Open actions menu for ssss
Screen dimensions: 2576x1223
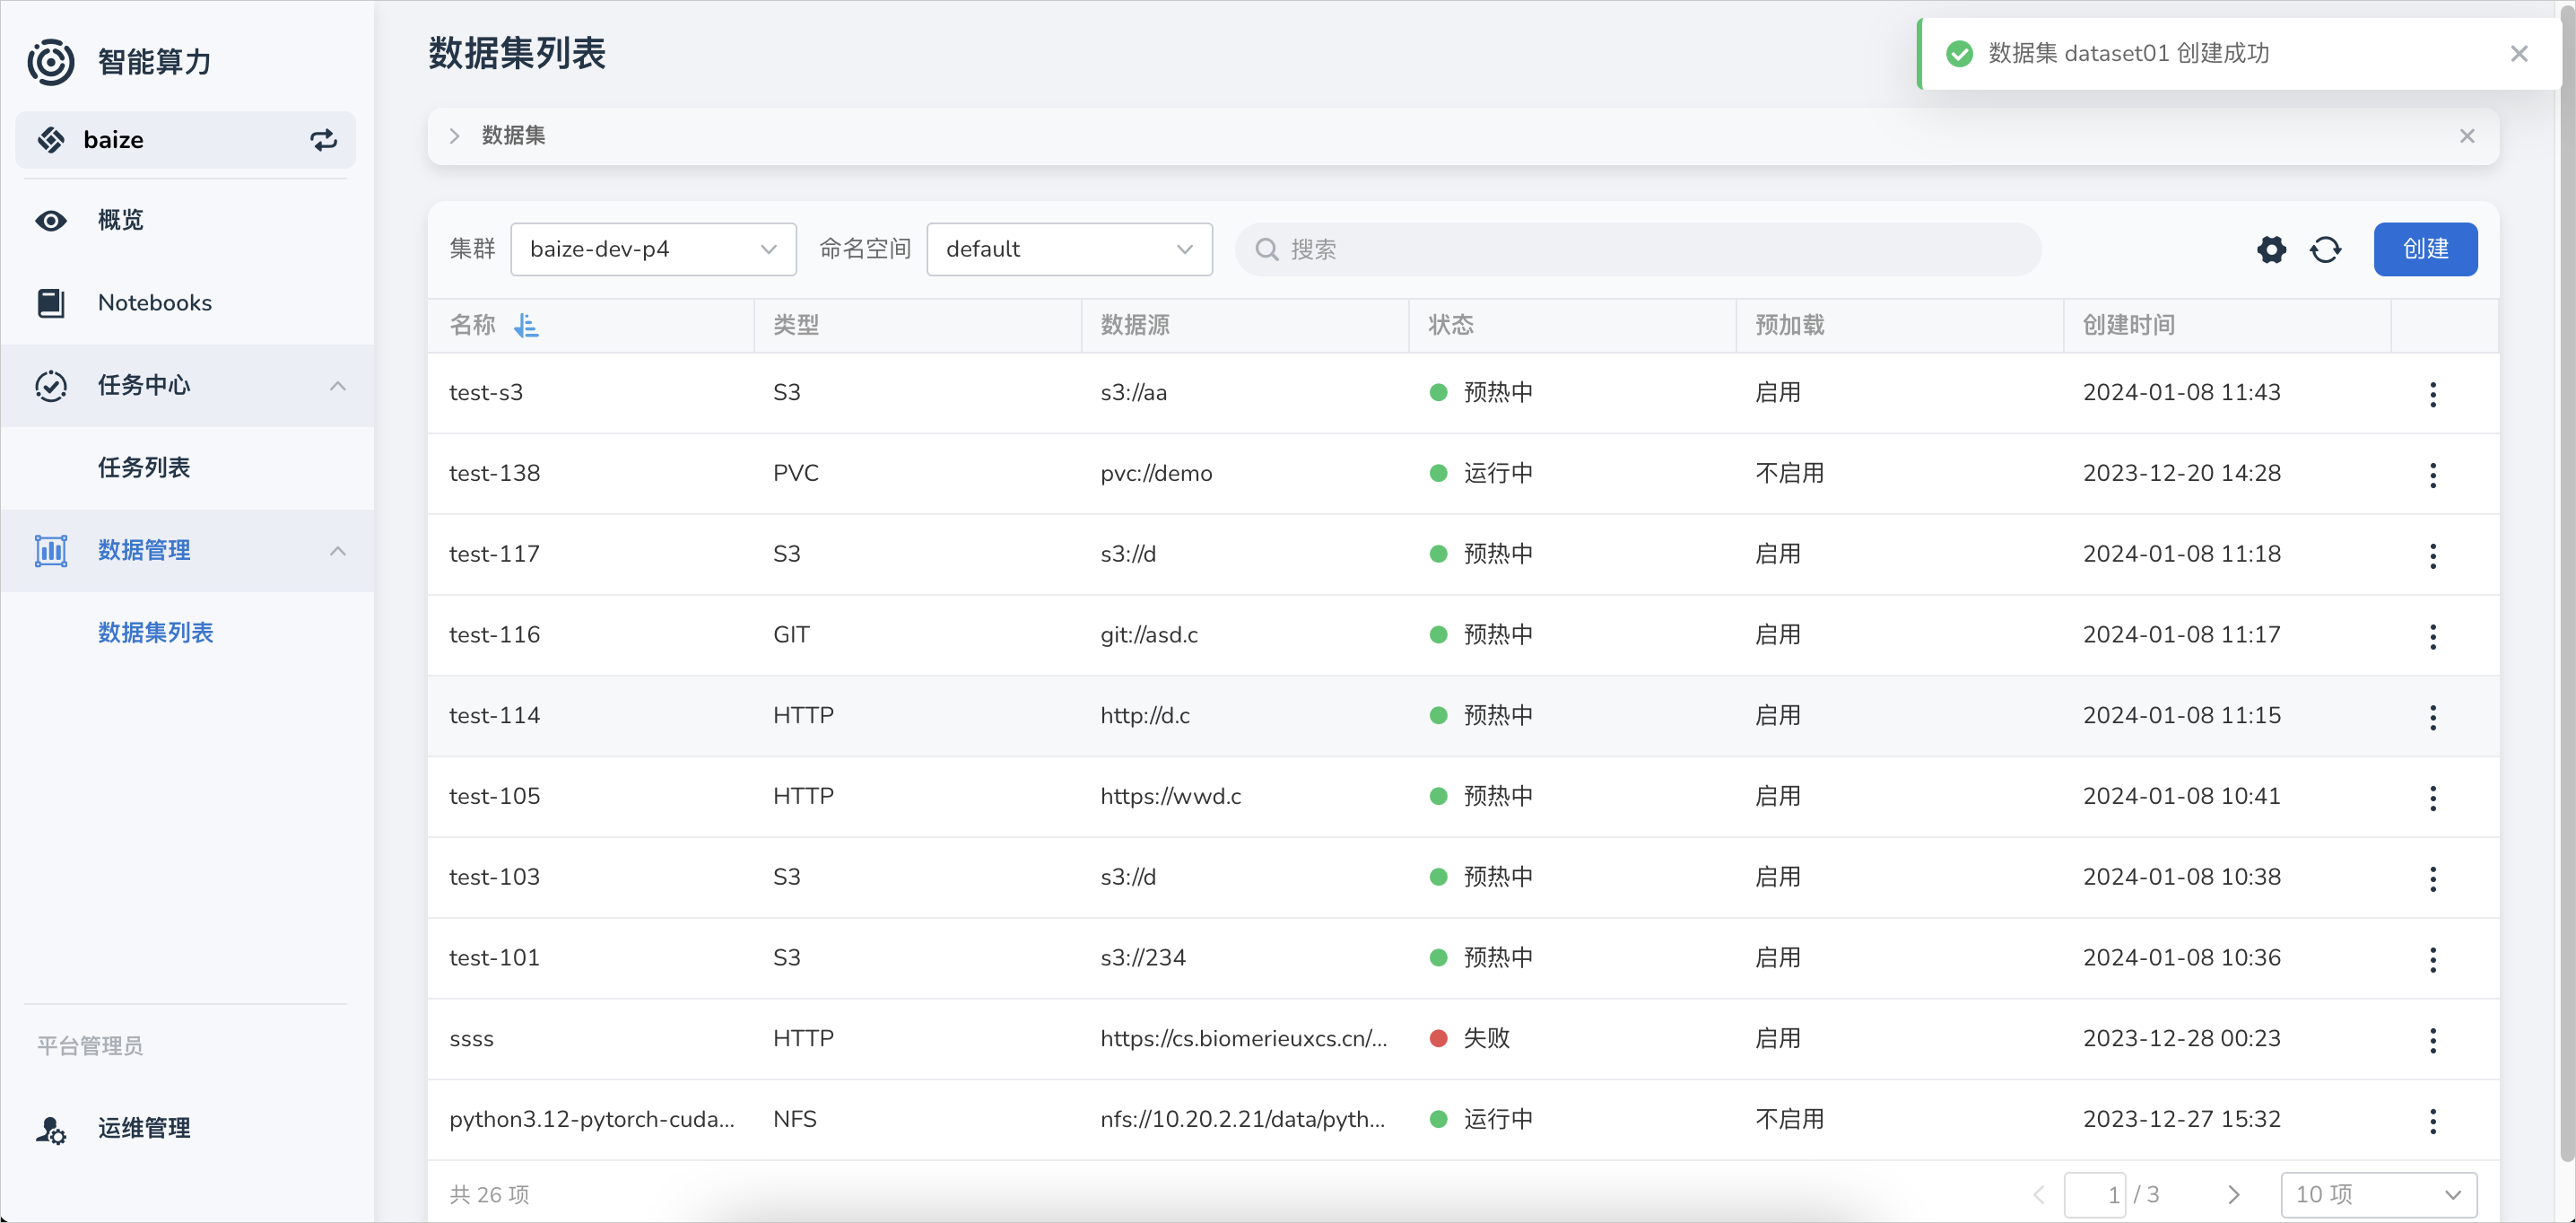[2432, 1040]
